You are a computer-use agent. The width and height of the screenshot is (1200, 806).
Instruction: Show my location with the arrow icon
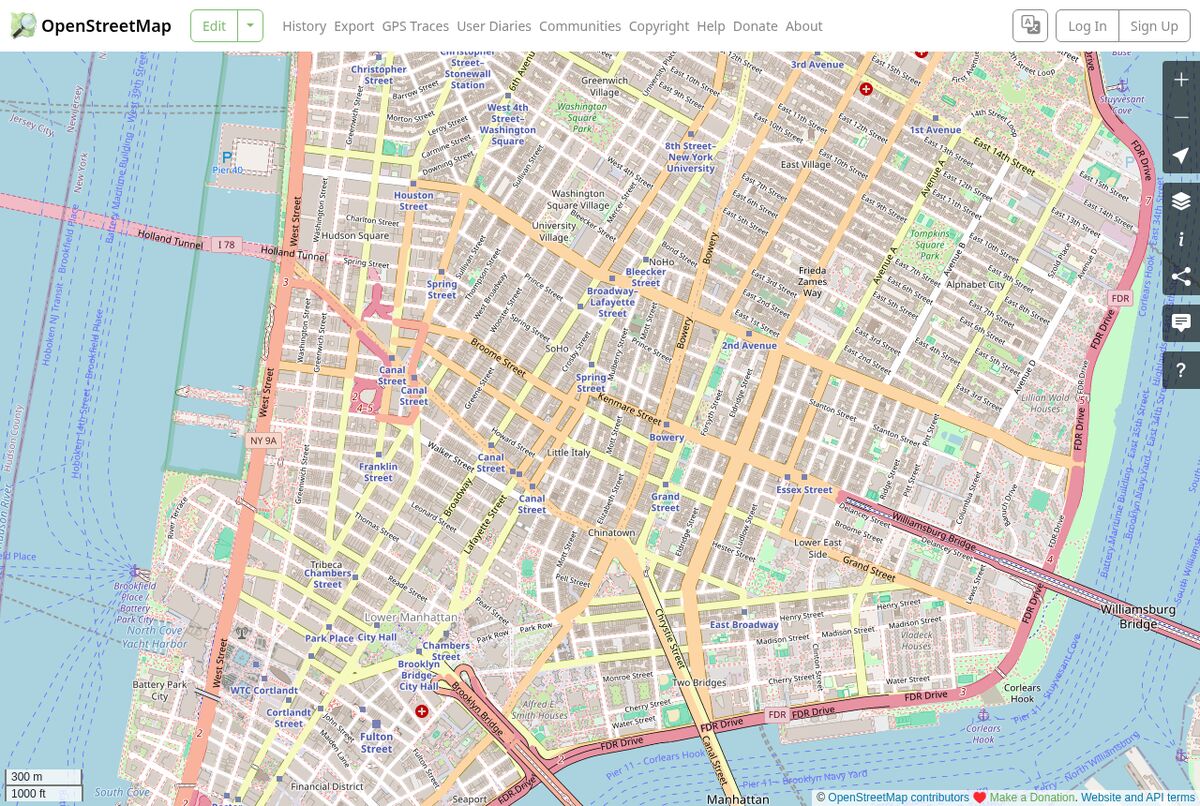(x=1181, y=156)
